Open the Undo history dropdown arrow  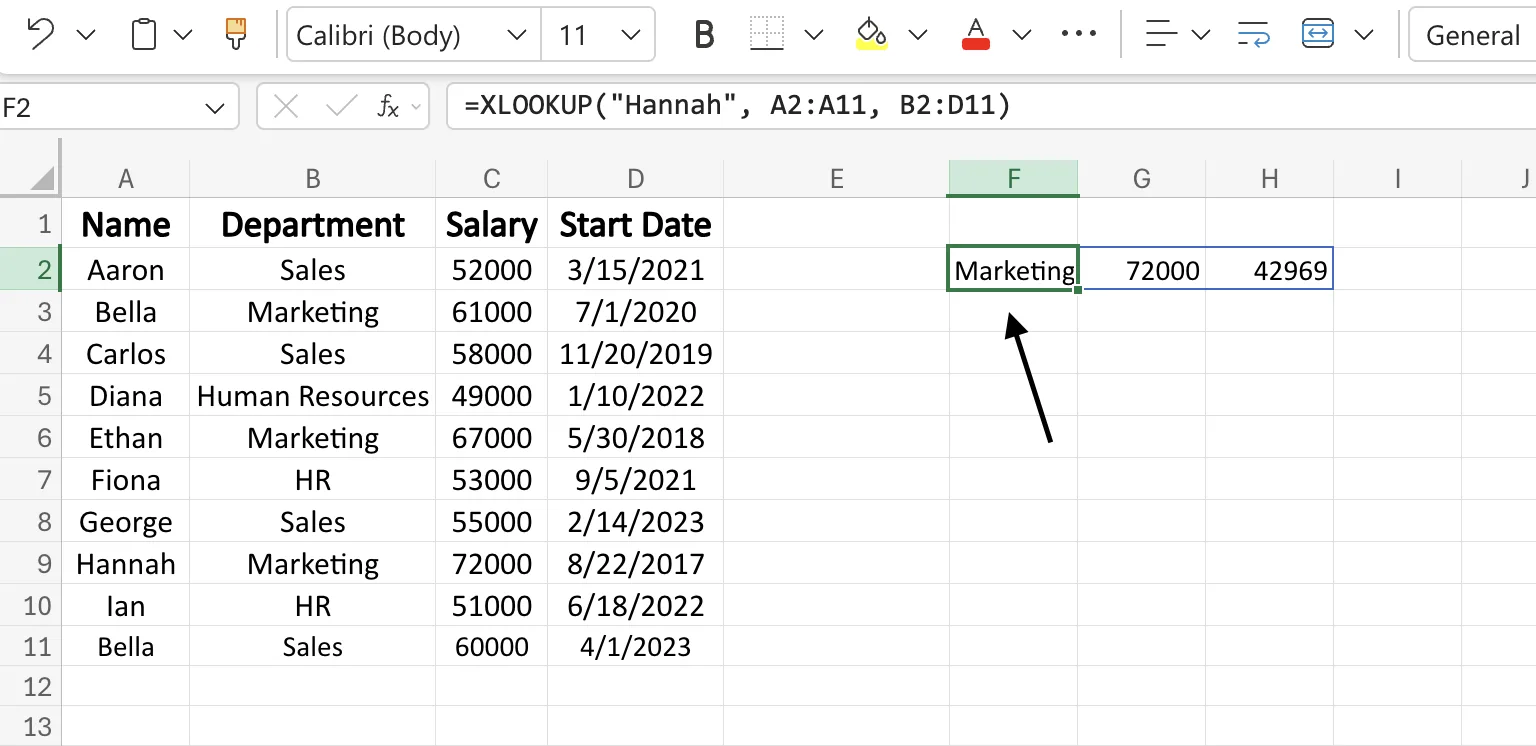tap(86, 36)
